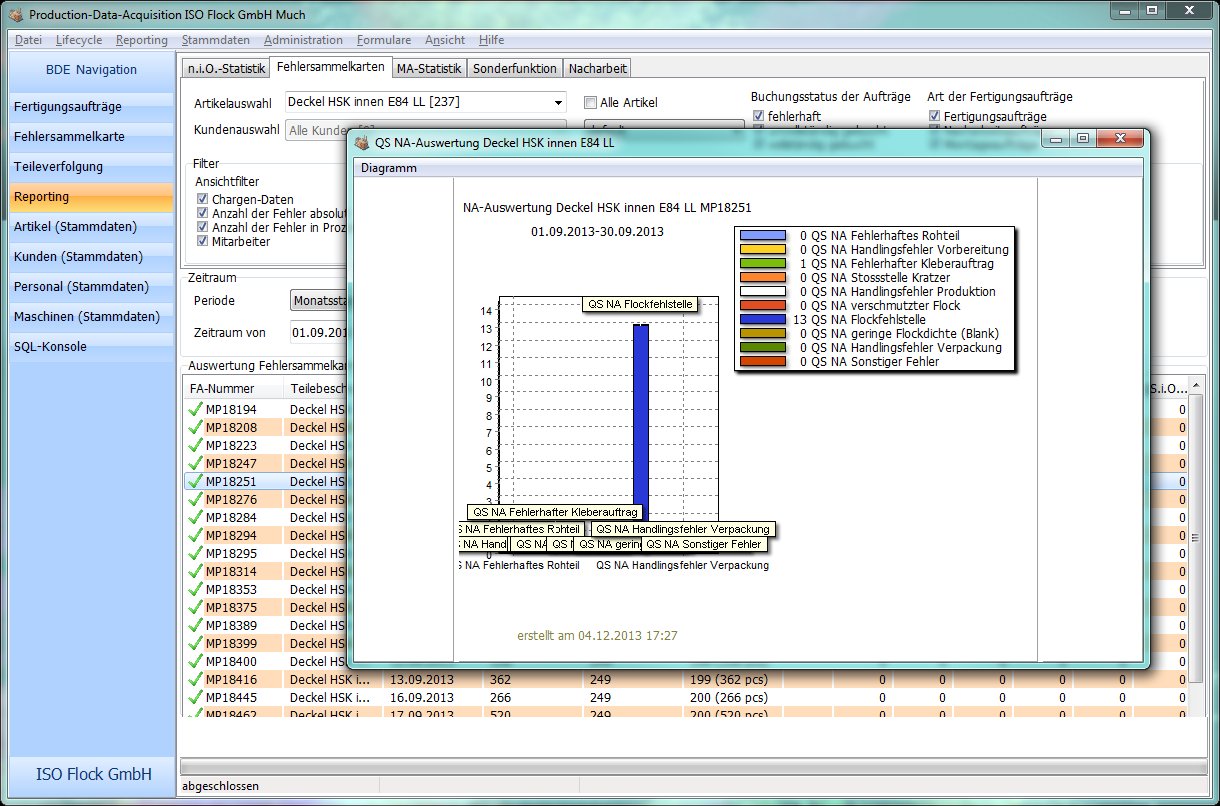Uncheck the fehlerhaft booking status checkbox
1220x806 pixels.
758,117
